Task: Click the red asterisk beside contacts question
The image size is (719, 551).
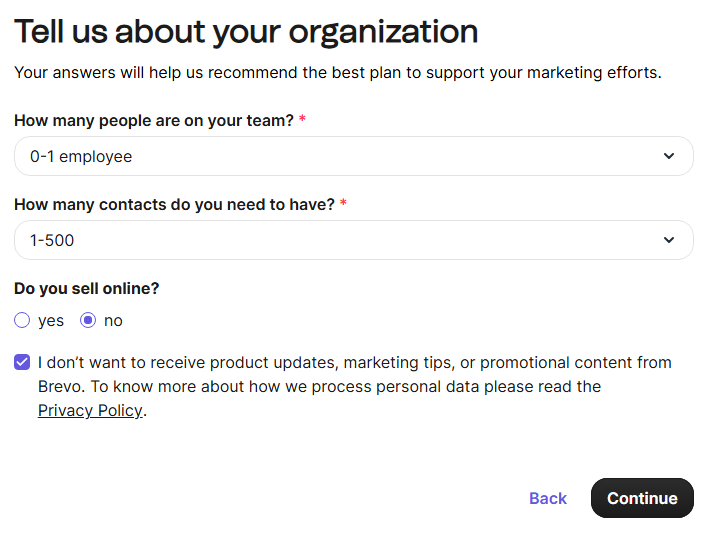Action: click(344, 203)
